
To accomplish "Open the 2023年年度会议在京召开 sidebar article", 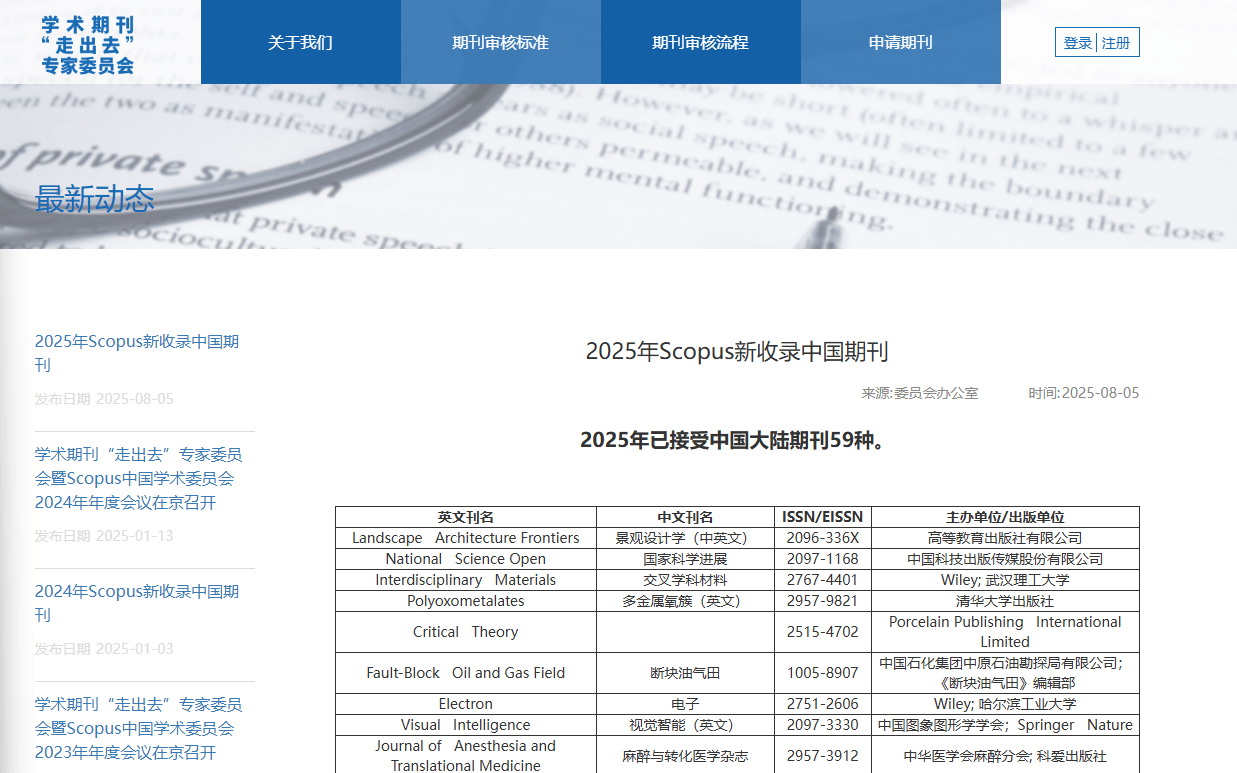I will (139, 728).
